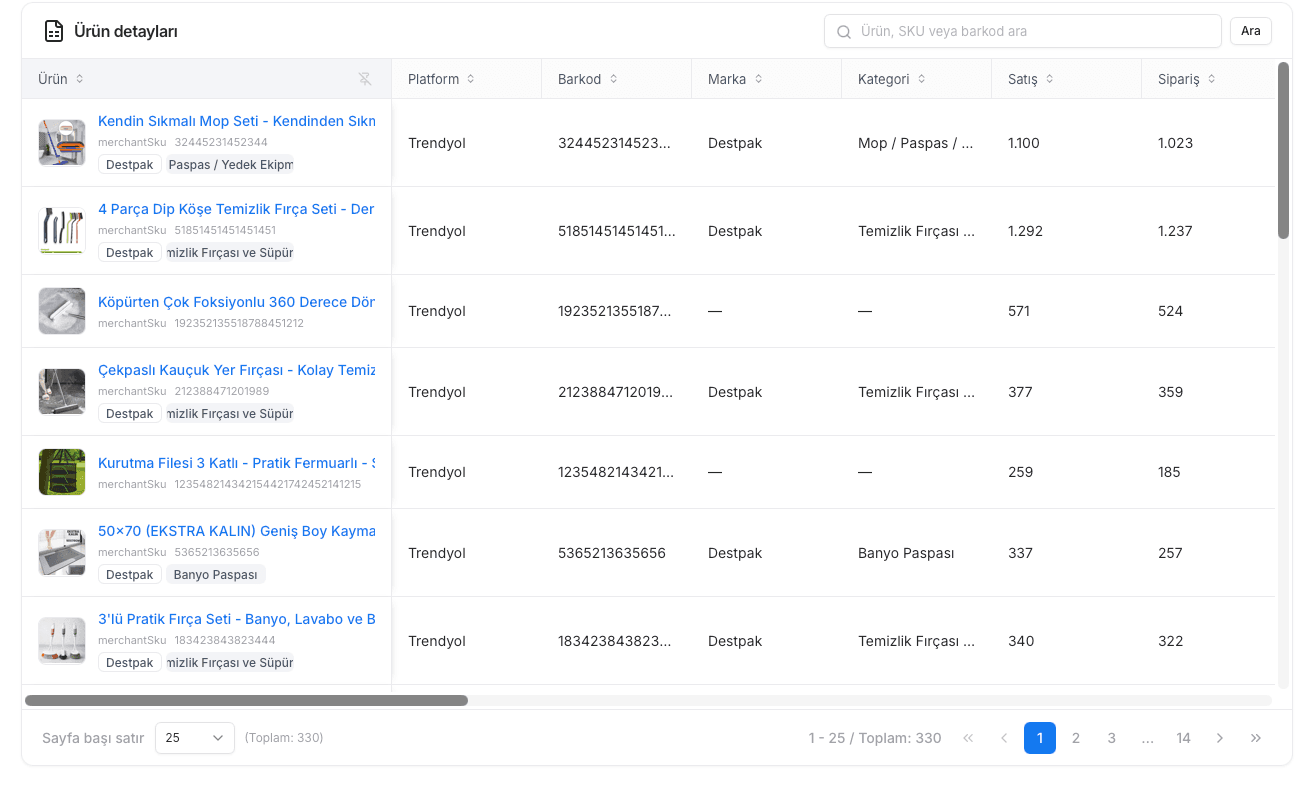The image size is (1312, 788).
Task: Click the search magnifier icon
Action: [844, 31]
